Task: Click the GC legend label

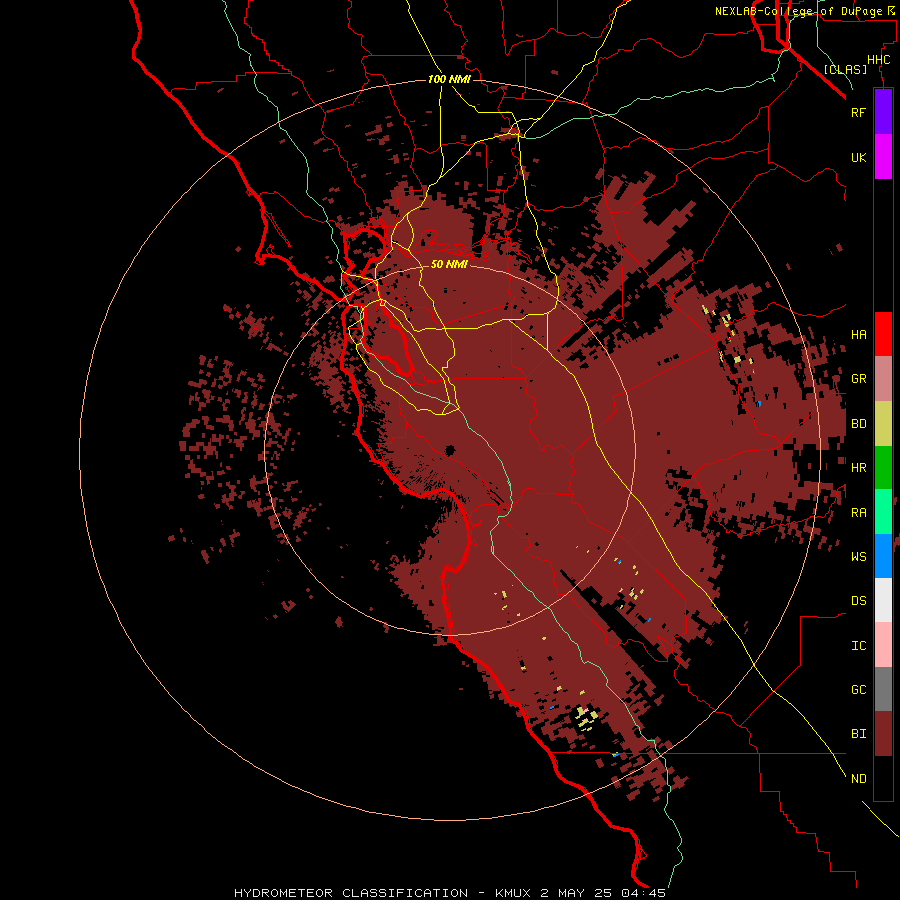Action: [x=858, y=690]
